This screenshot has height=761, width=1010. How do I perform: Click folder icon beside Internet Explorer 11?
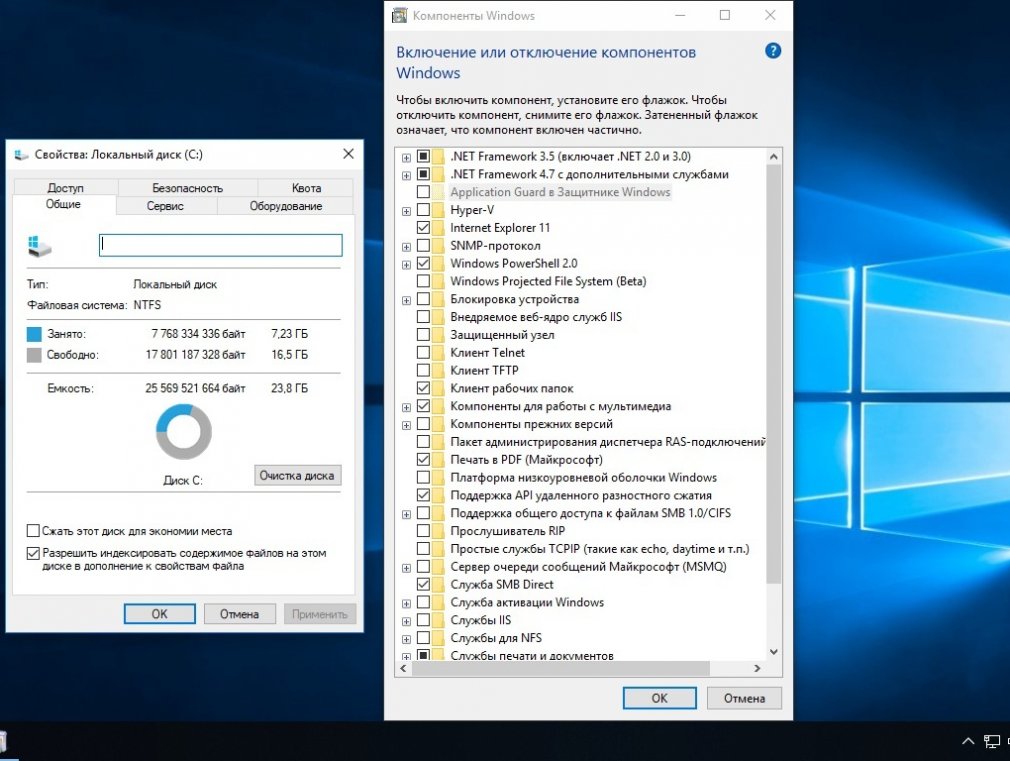[439, 227]
